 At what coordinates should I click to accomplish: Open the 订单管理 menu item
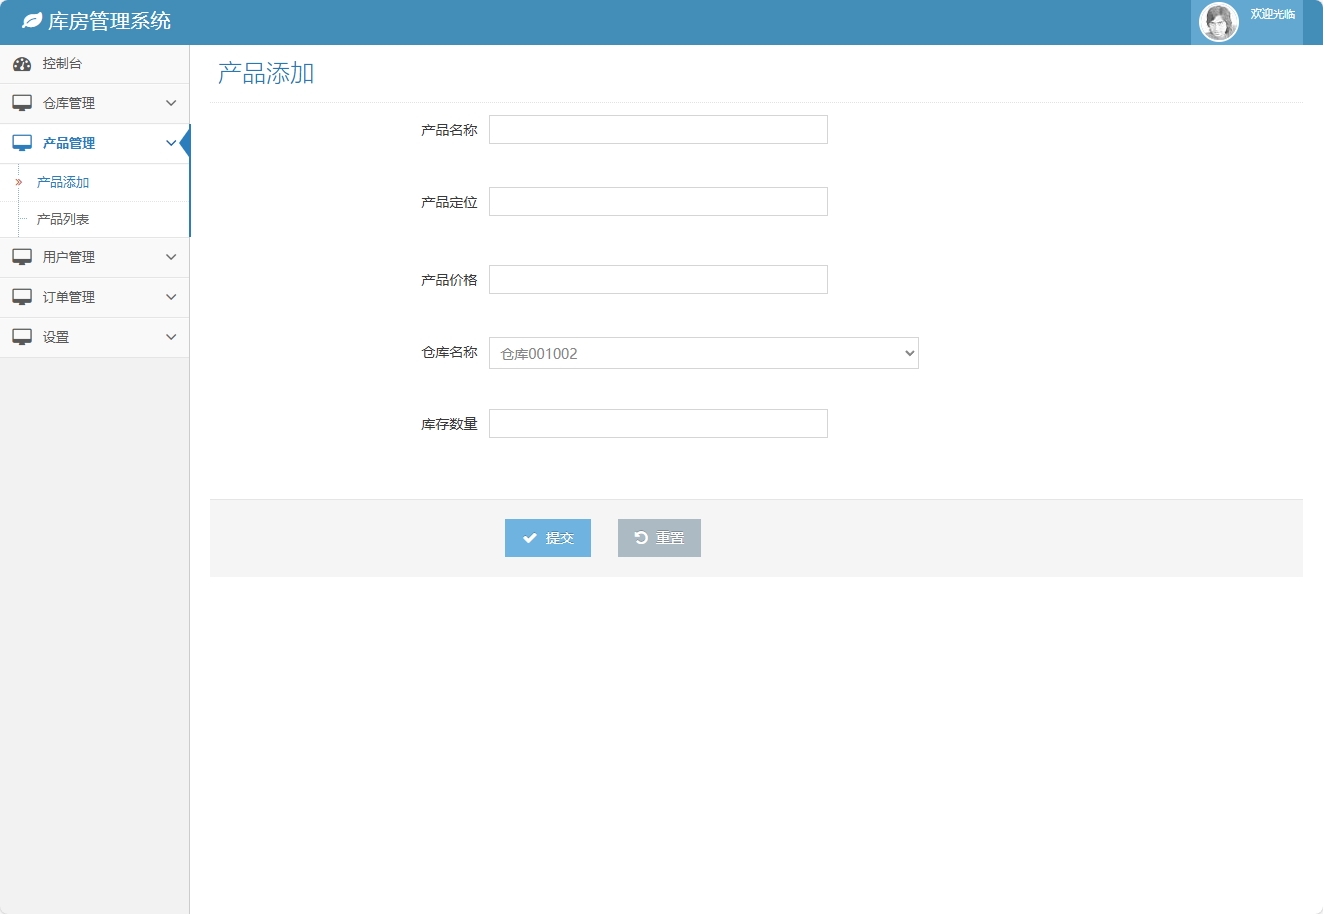tap(95, 297)
